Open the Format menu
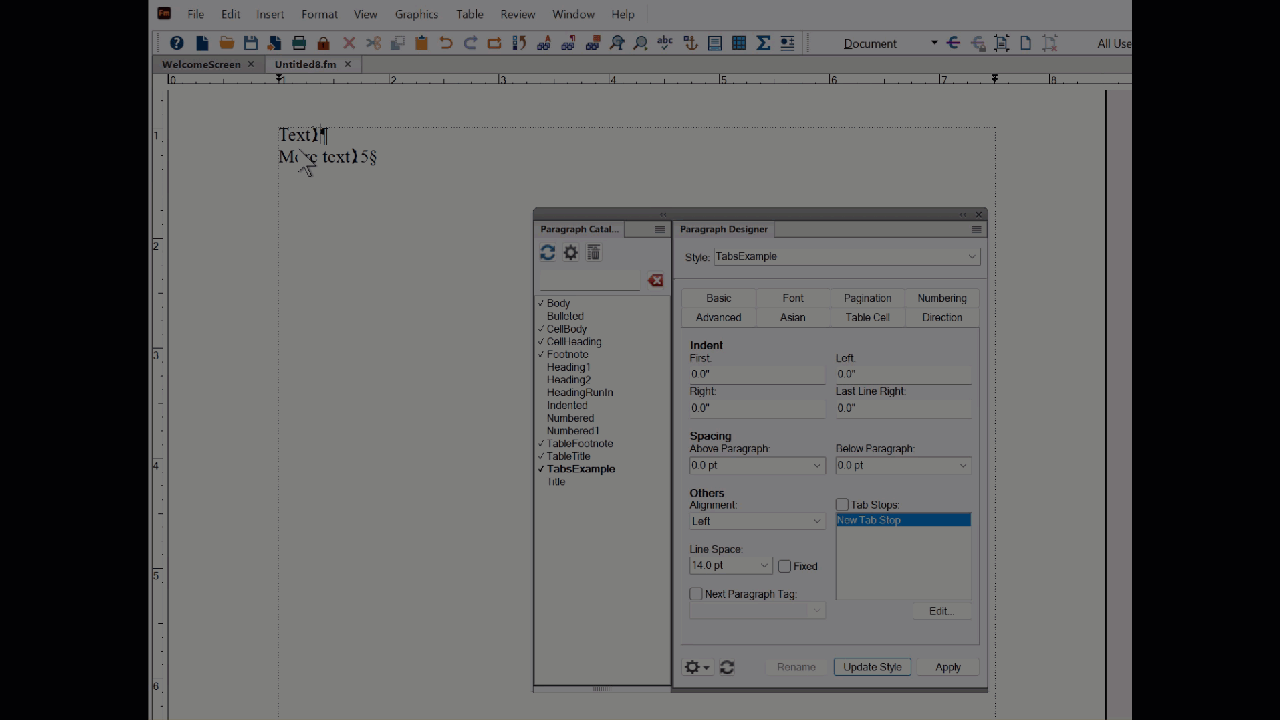Viewport: 1280px width, 720px height. tap(319, 14)
